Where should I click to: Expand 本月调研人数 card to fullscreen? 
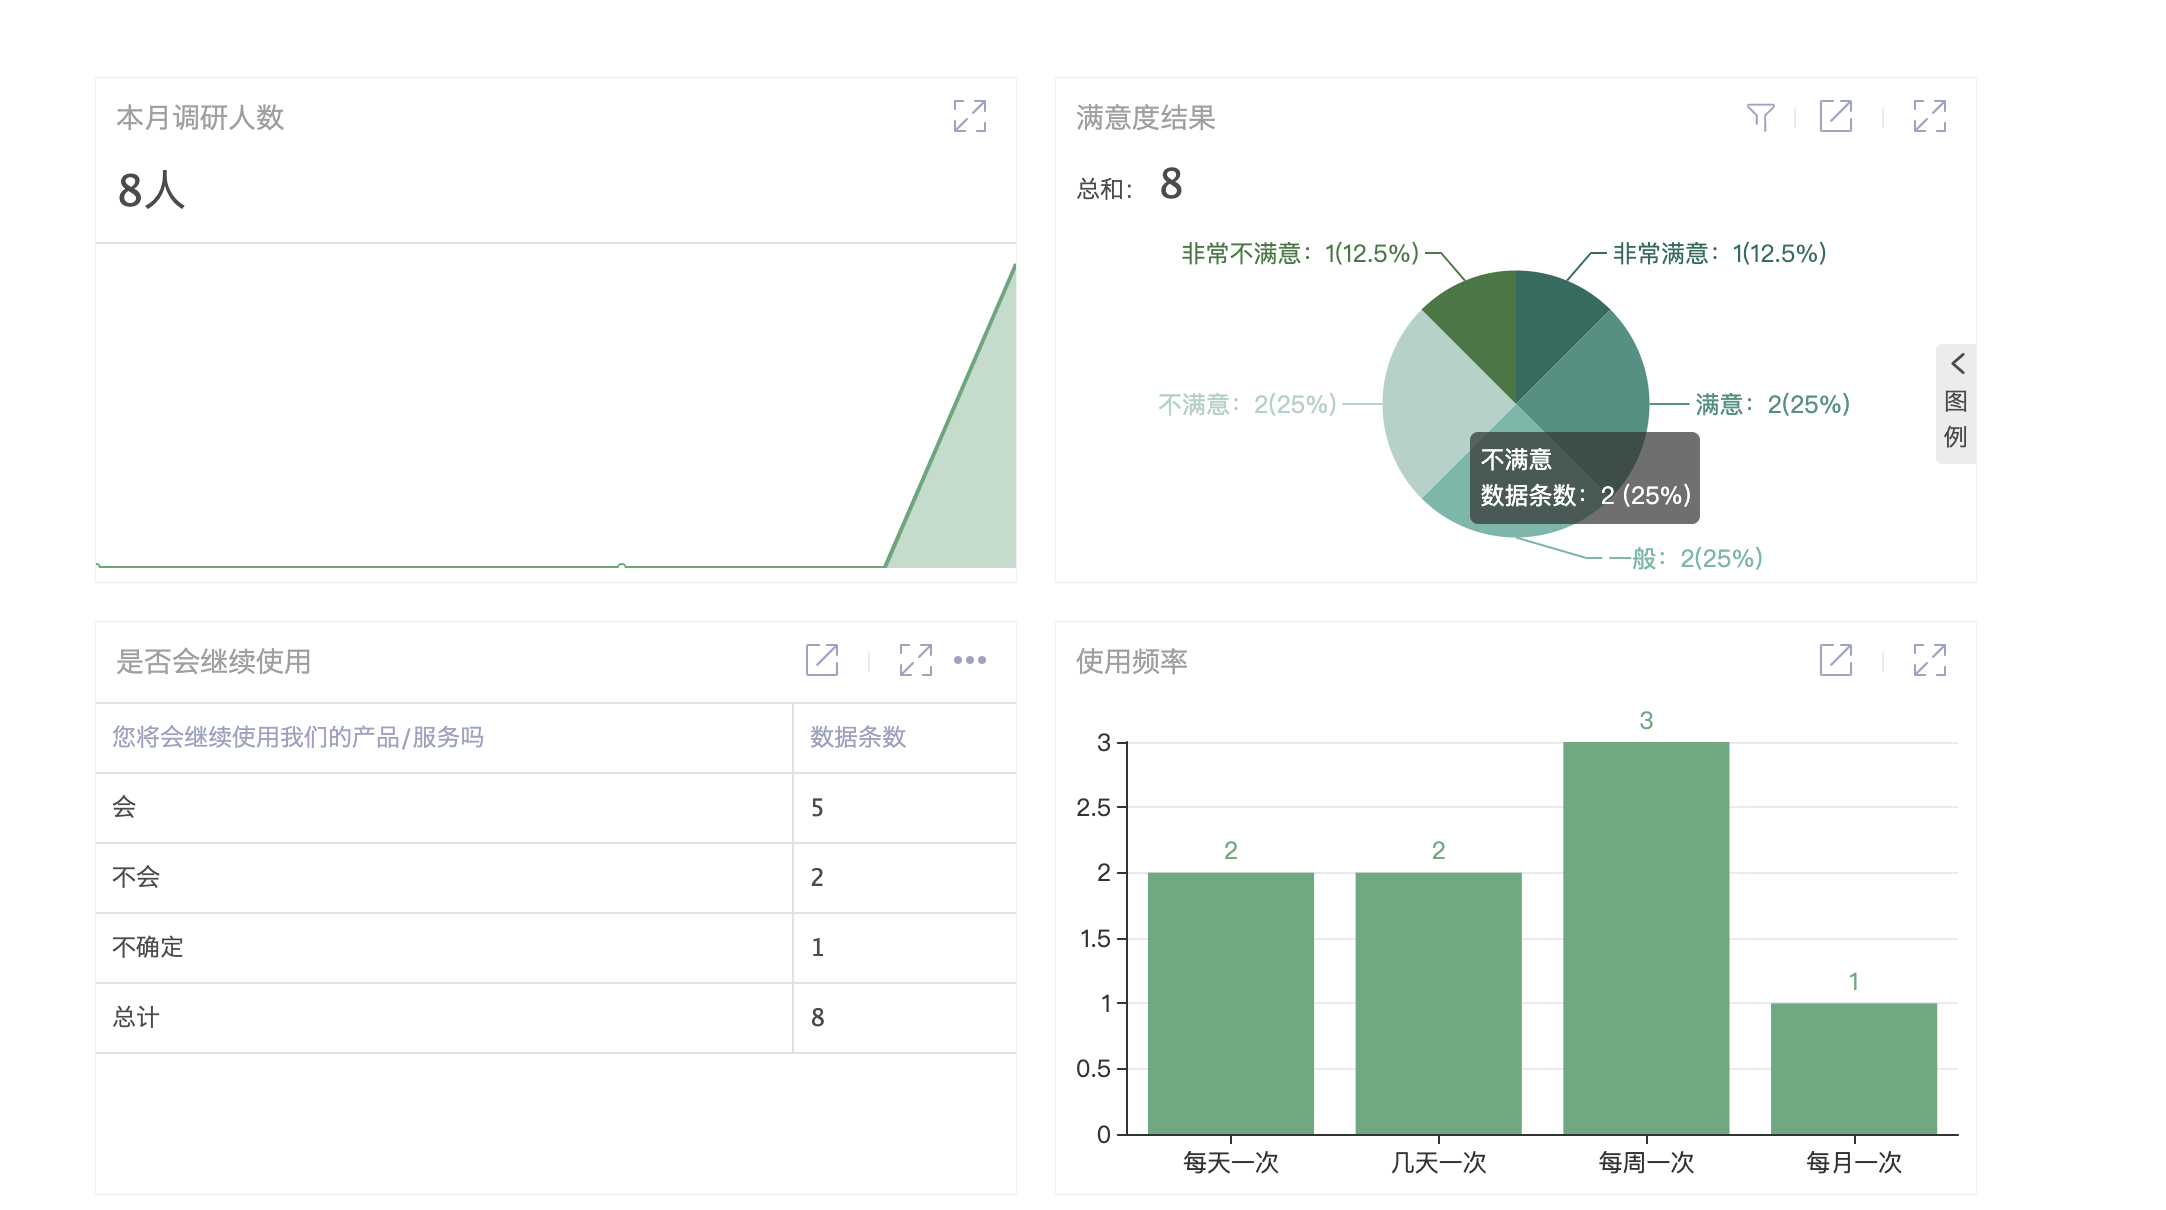point(969,116)
